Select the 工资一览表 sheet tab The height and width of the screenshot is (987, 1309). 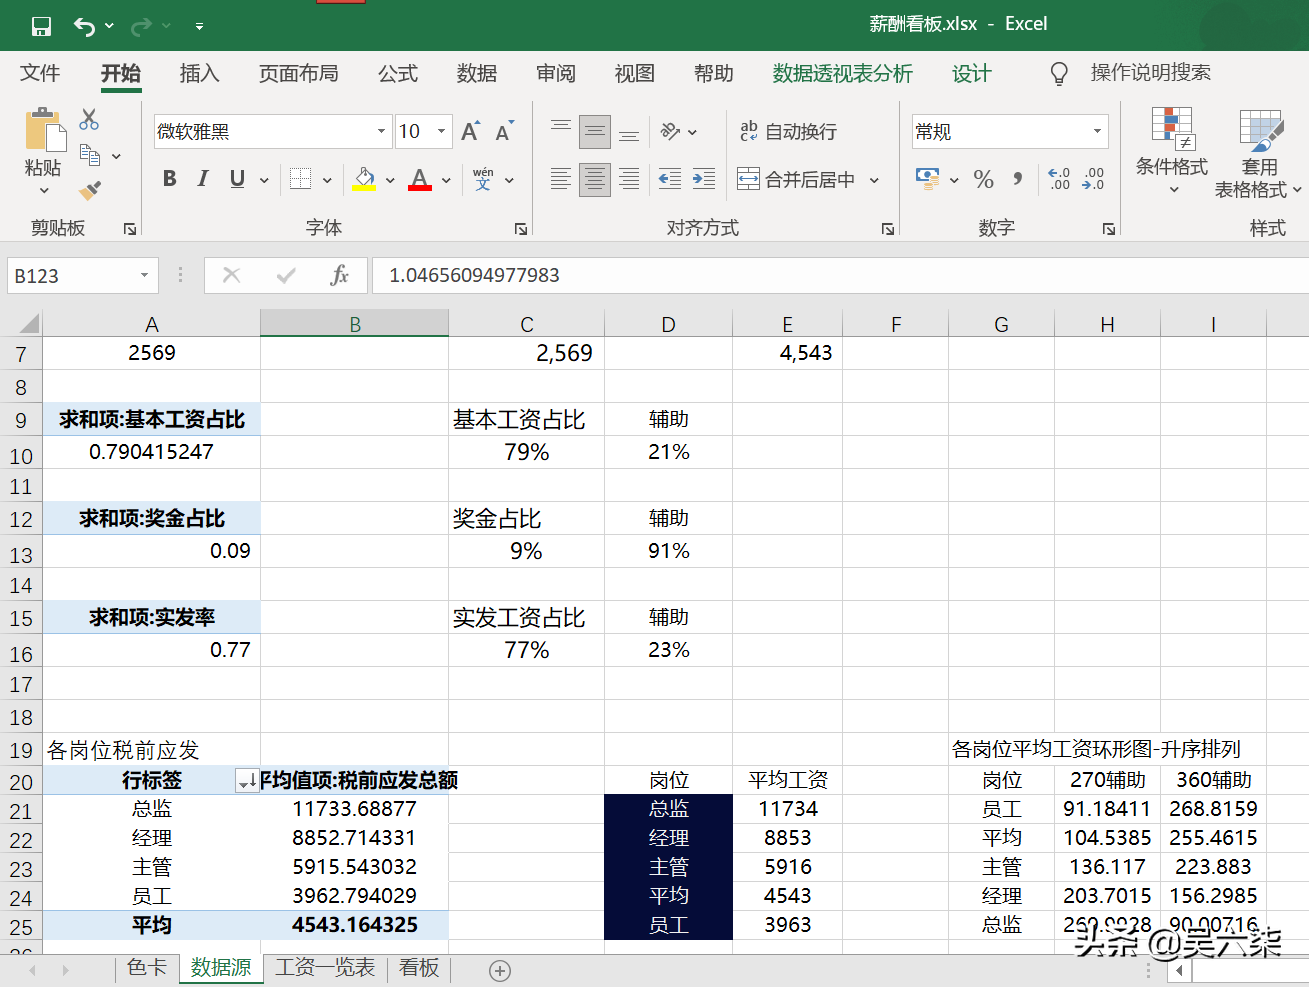point(325,967)
